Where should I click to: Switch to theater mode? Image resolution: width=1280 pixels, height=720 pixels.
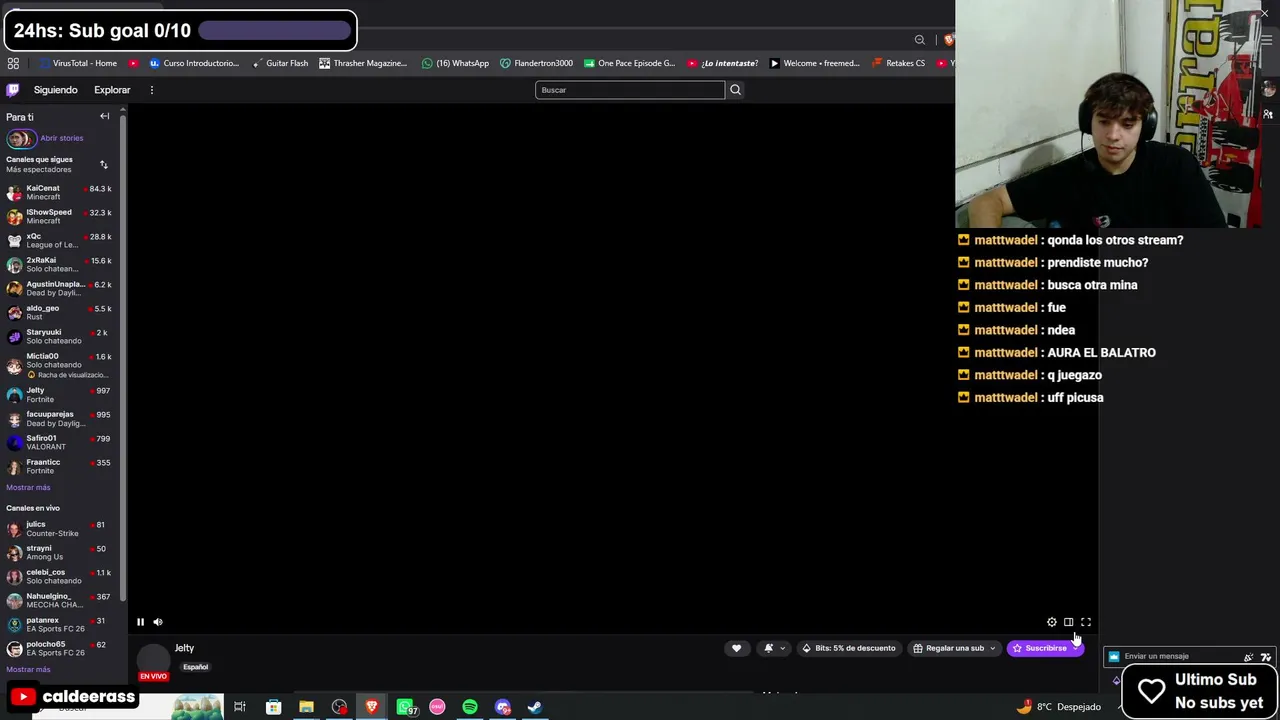(1068, 622)
